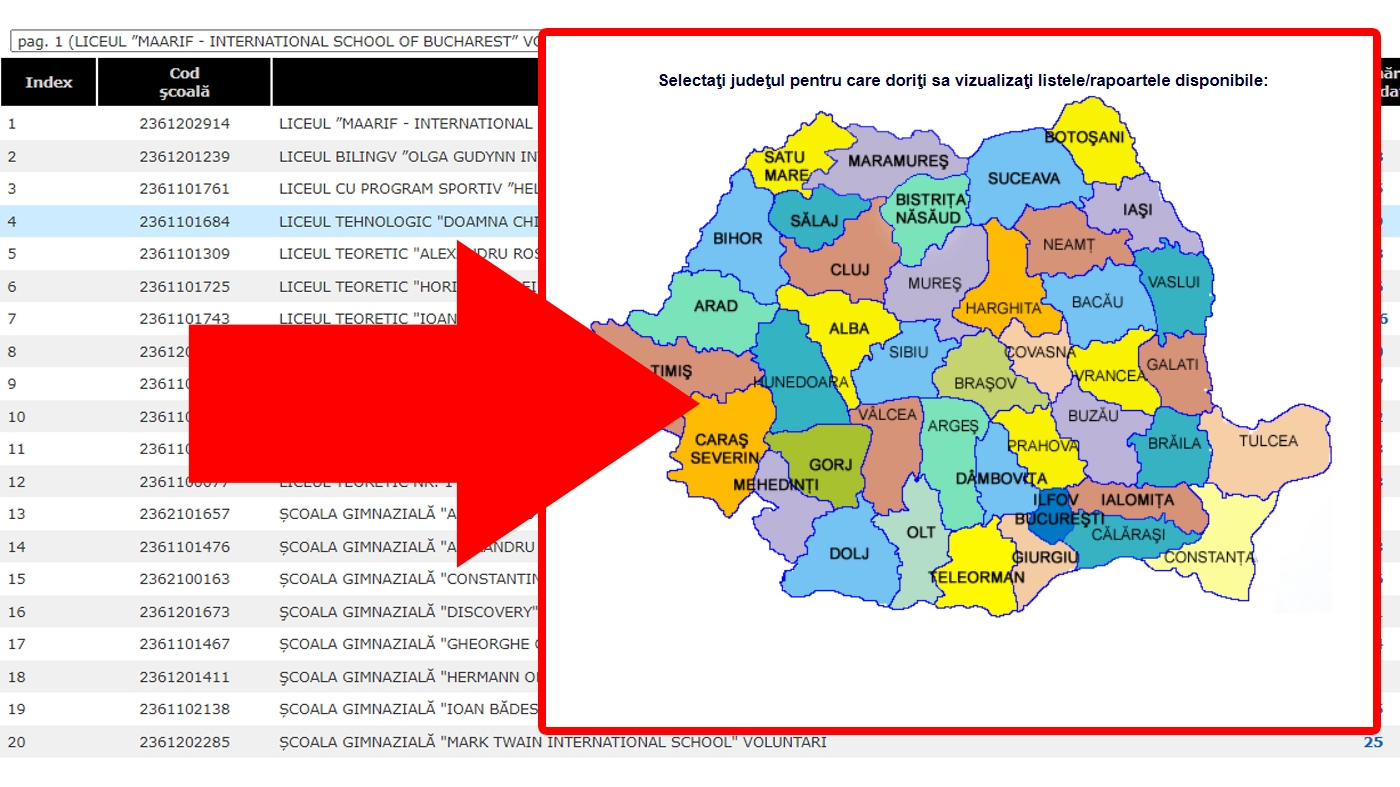Screen dimensions: 1400x787
Task: Select Alba county on the map
Action: coord(849,328)
